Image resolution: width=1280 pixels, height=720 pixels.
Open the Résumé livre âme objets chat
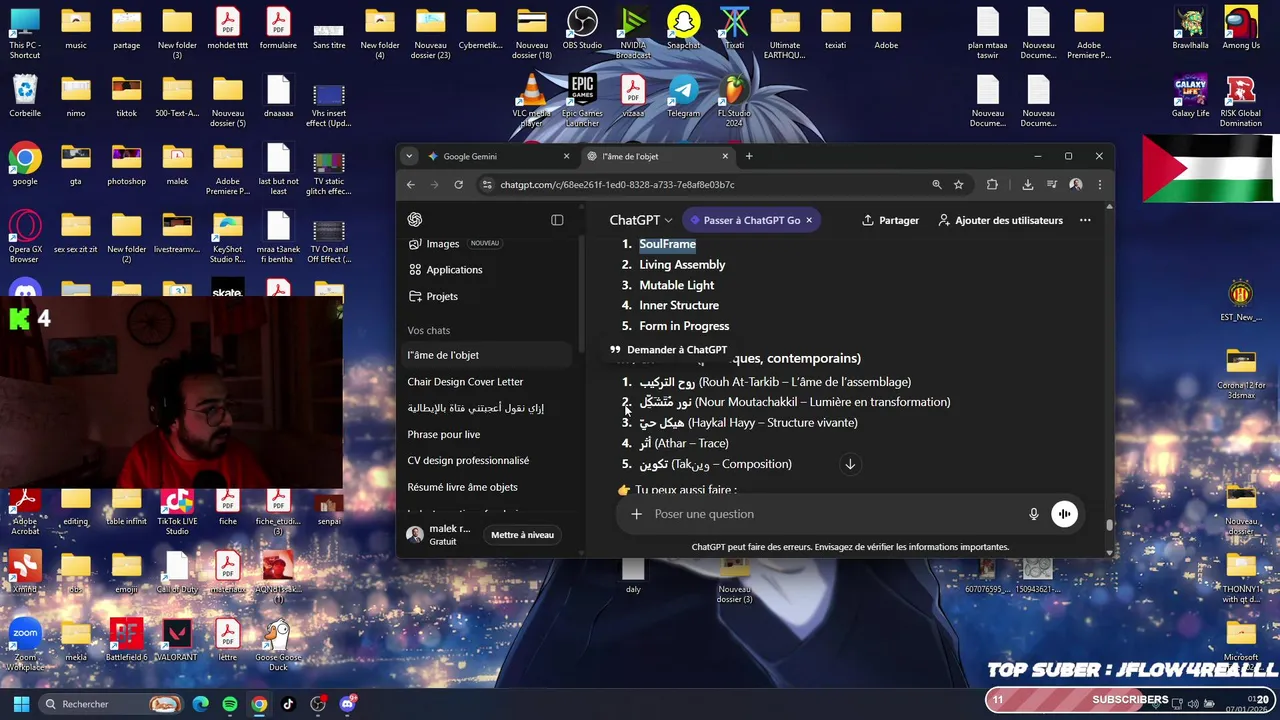[x=462, y=487]
